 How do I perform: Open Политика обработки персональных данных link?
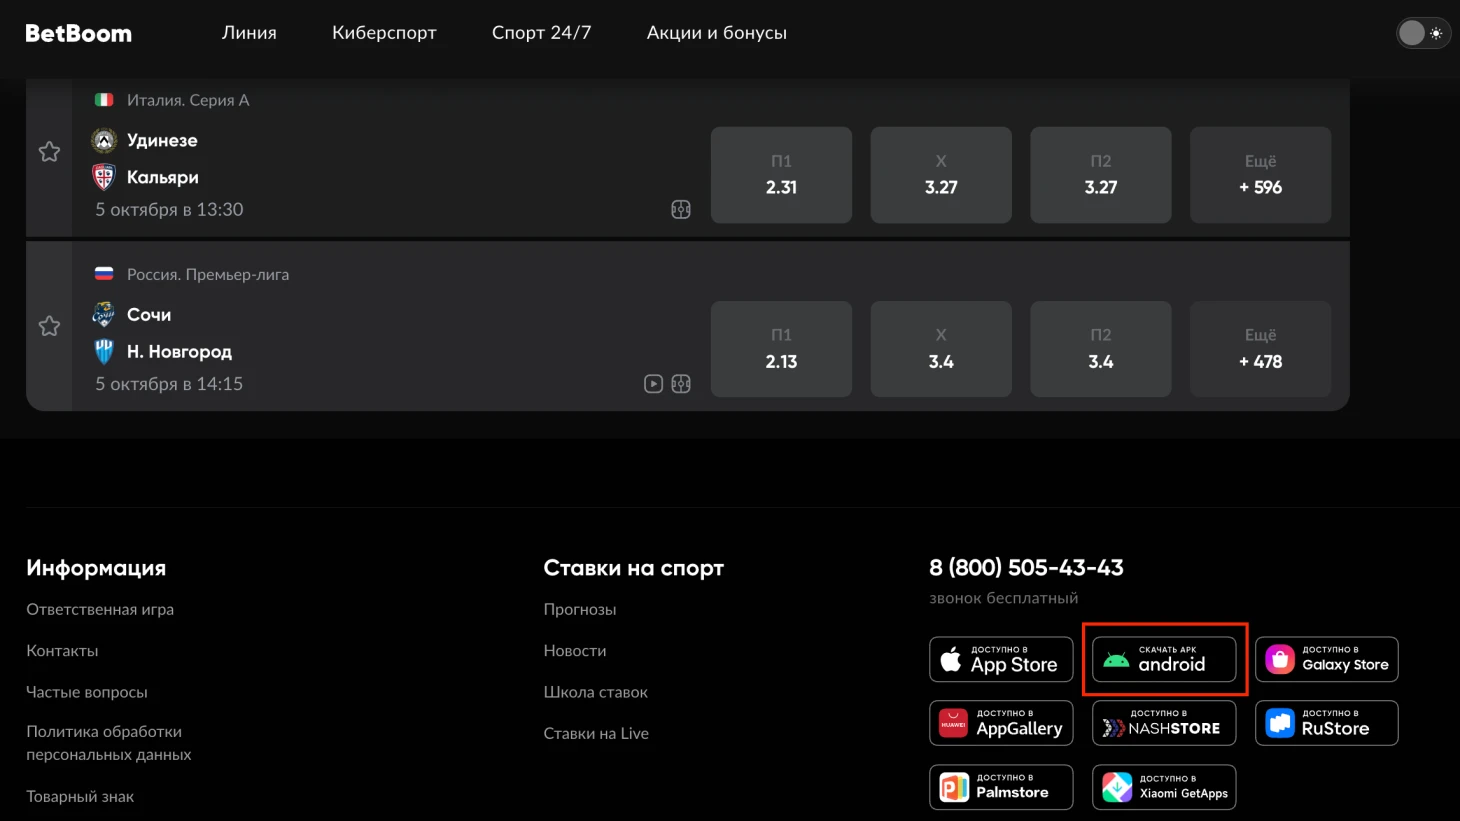coord(109,743)
